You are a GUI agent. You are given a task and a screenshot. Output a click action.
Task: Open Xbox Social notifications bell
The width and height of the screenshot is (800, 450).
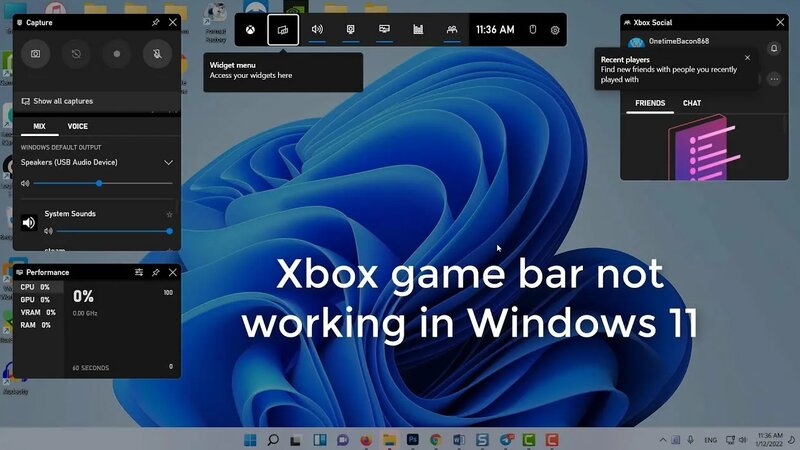774,48
